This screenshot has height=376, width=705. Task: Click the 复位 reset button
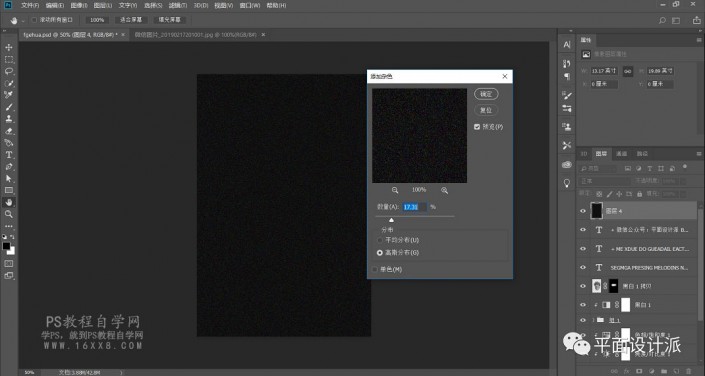(x=486, y=110)
